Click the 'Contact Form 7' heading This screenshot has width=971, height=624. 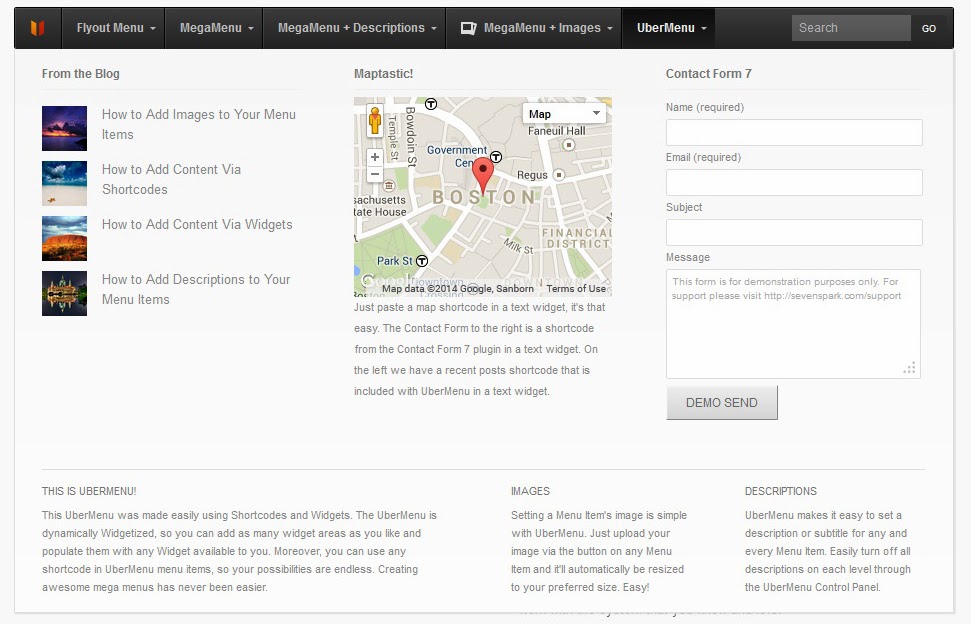708,74
